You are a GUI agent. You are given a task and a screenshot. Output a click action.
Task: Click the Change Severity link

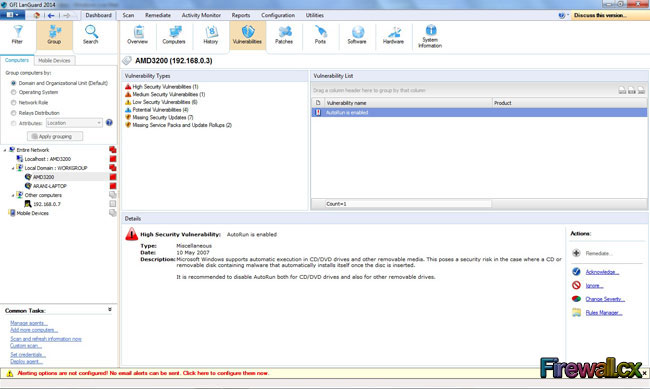pos(605,299)
